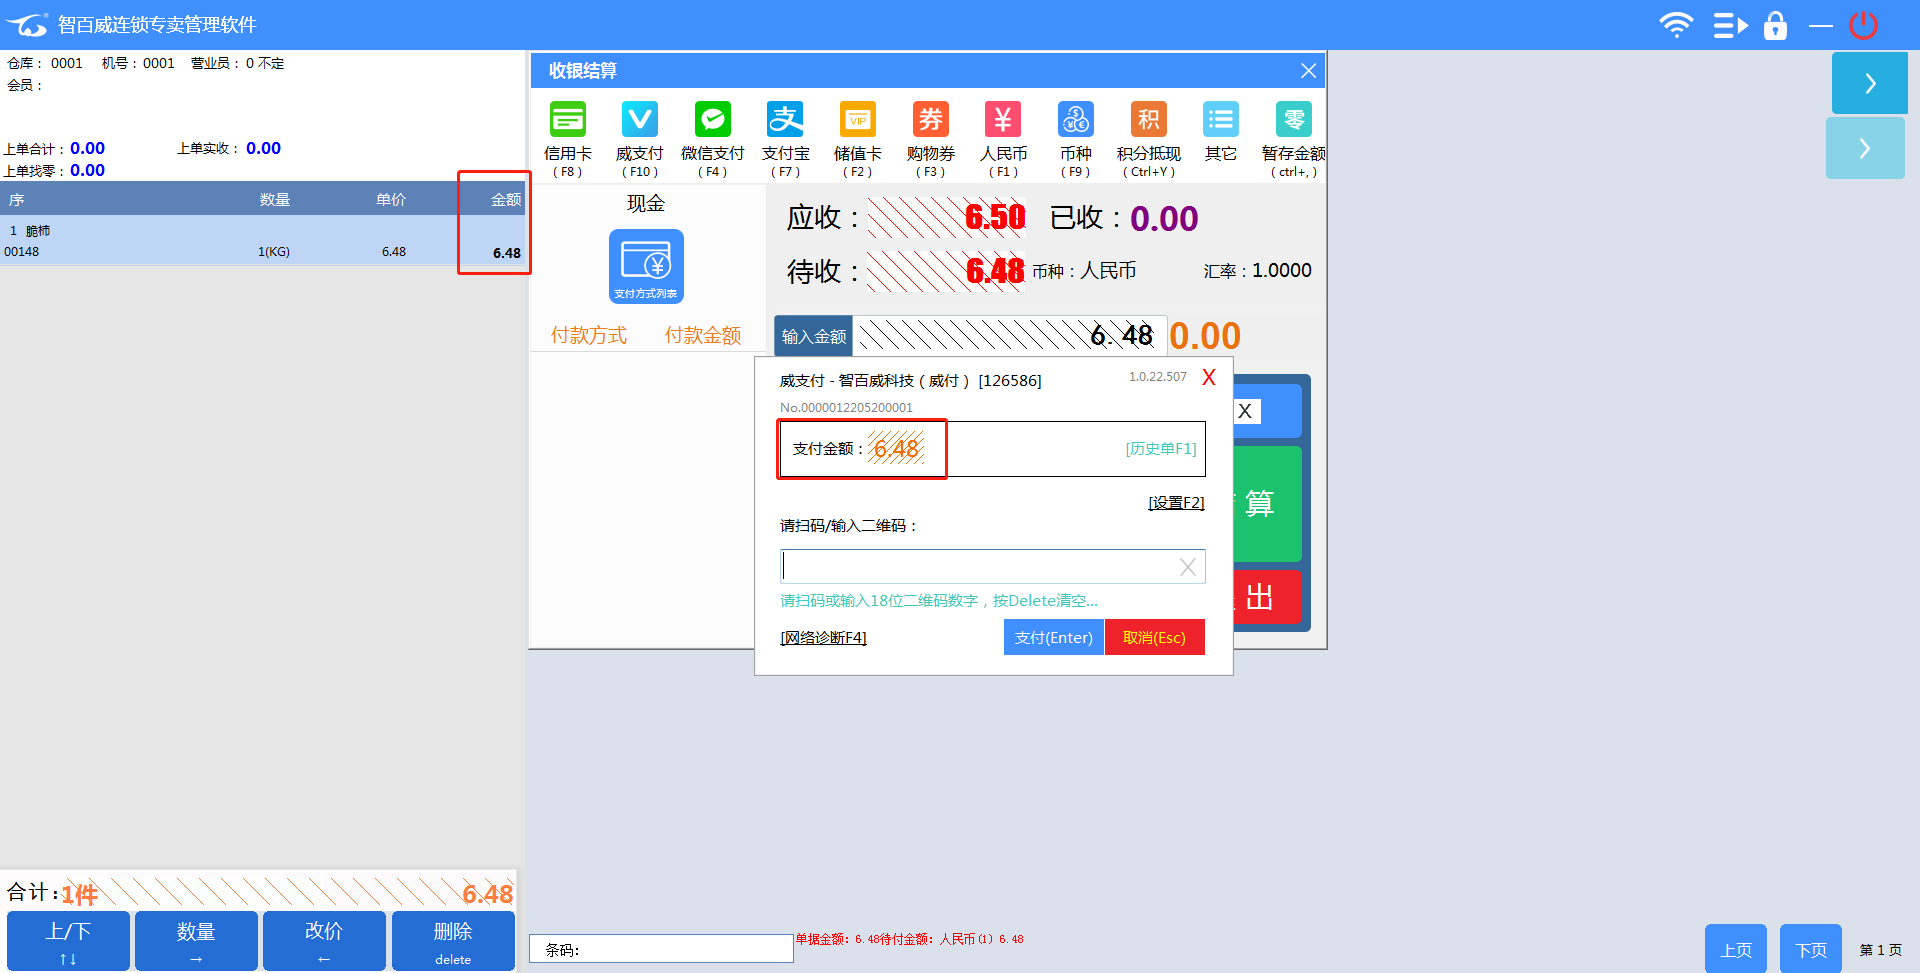This screenshot has width=1920, height=973.
Task: Select 微信支付 WeChat Pay icon
Action: (713, 120)
